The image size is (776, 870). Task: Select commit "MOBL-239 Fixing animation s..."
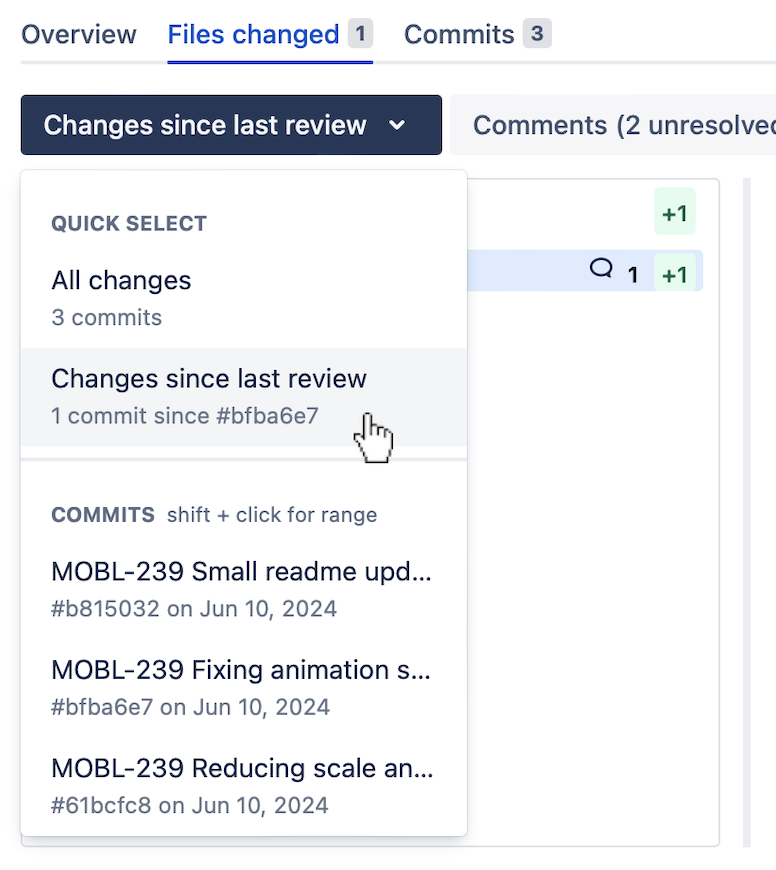241,670
